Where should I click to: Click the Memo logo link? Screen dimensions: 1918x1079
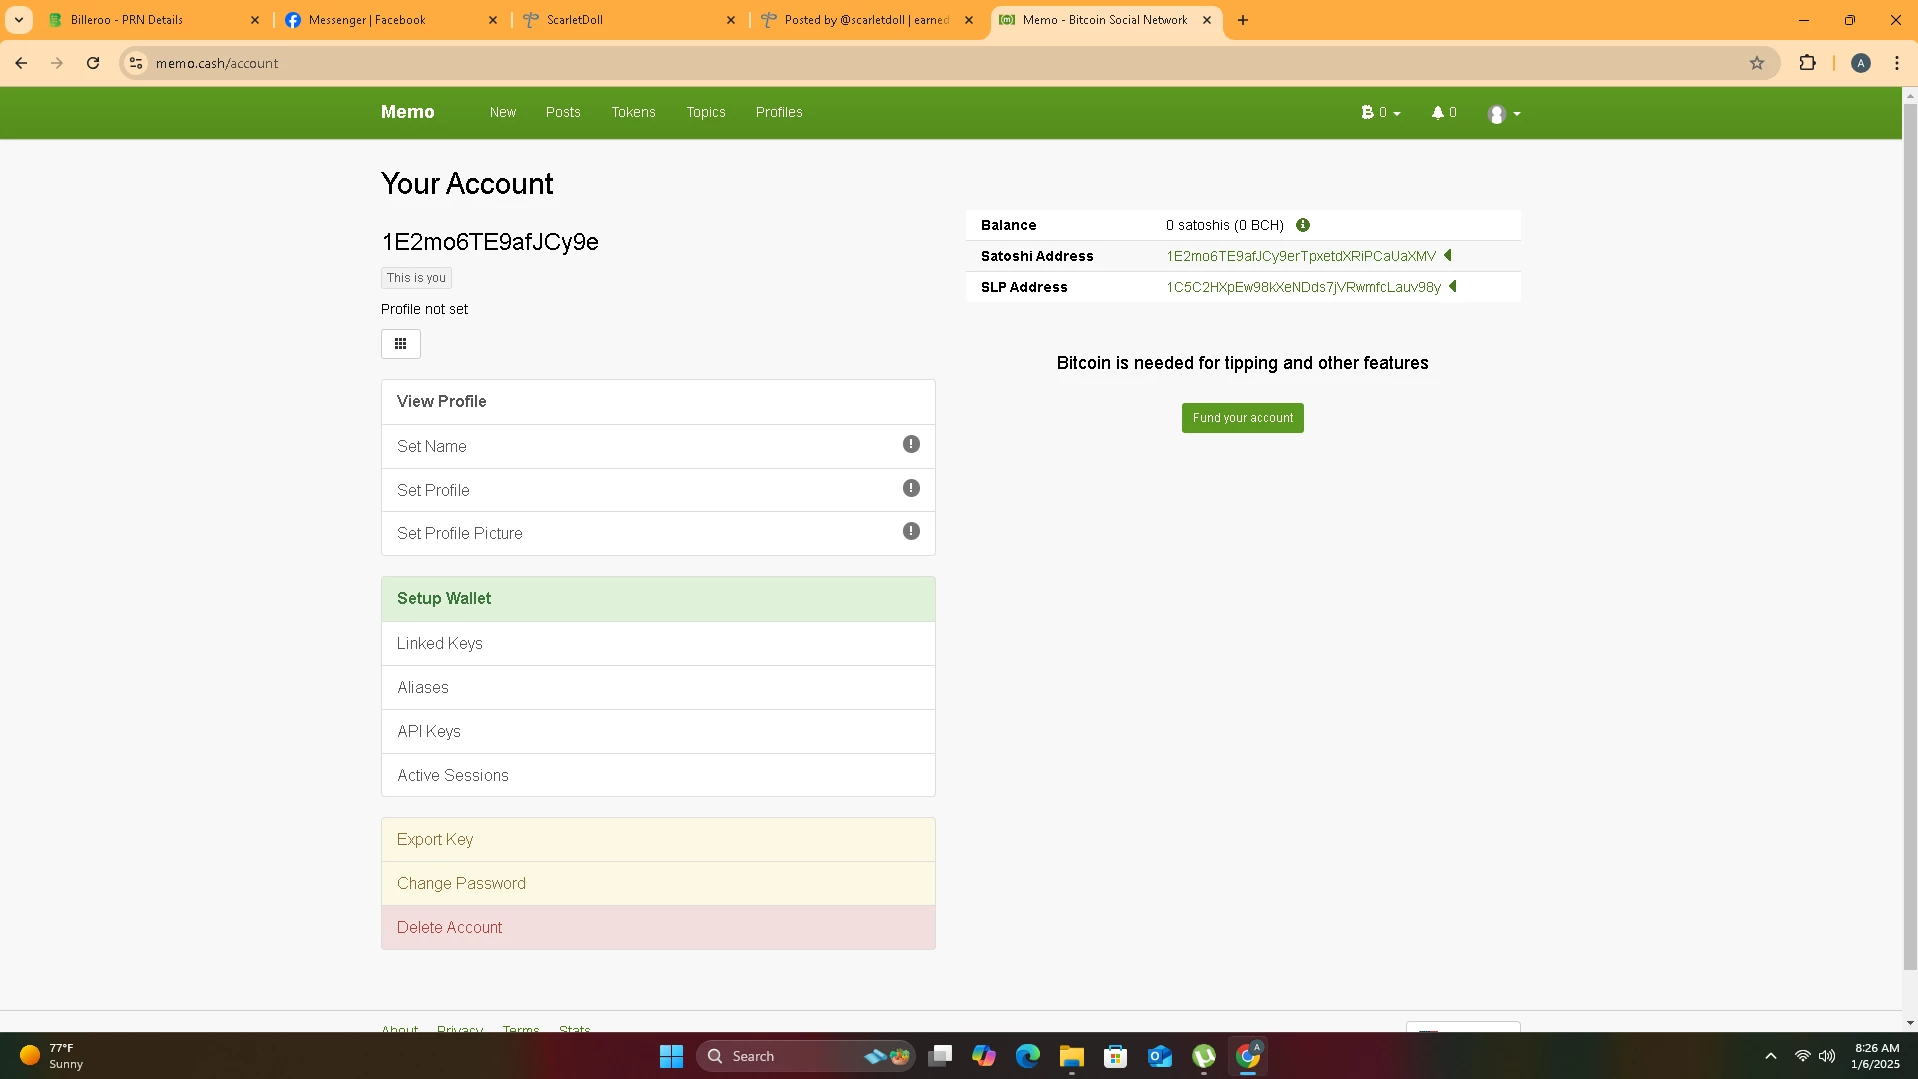407,112
